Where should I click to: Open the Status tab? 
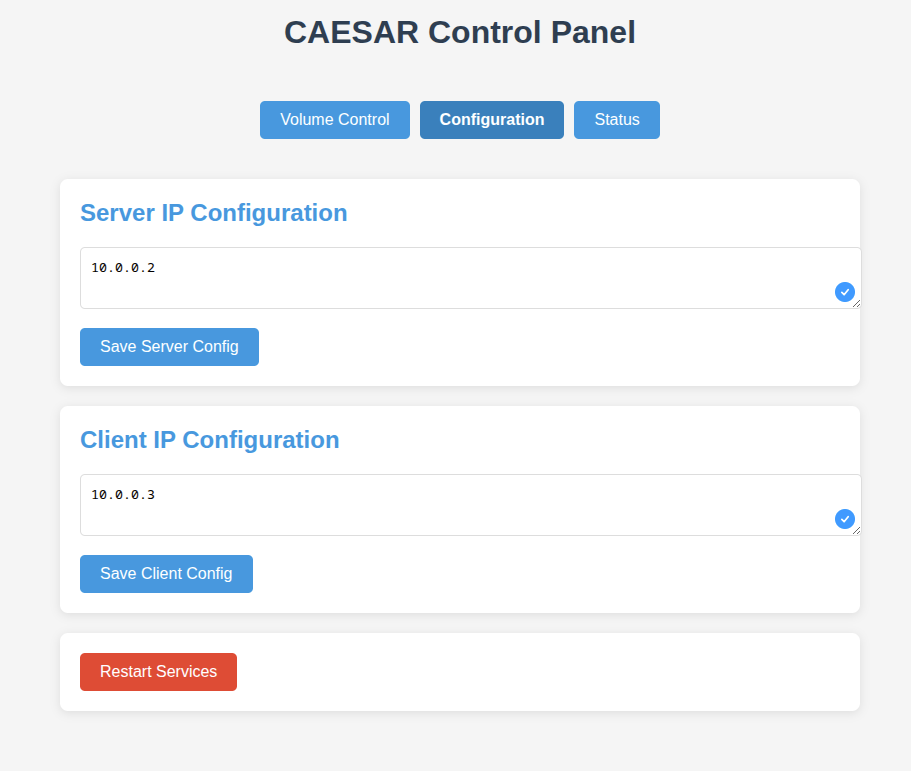click(617, 120)
